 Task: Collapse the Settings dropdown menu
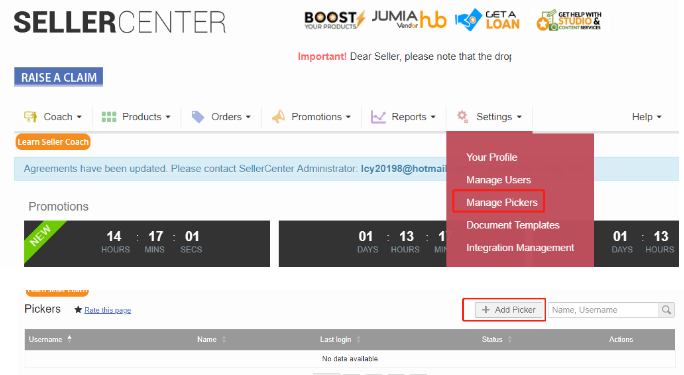tap(489, 116)
